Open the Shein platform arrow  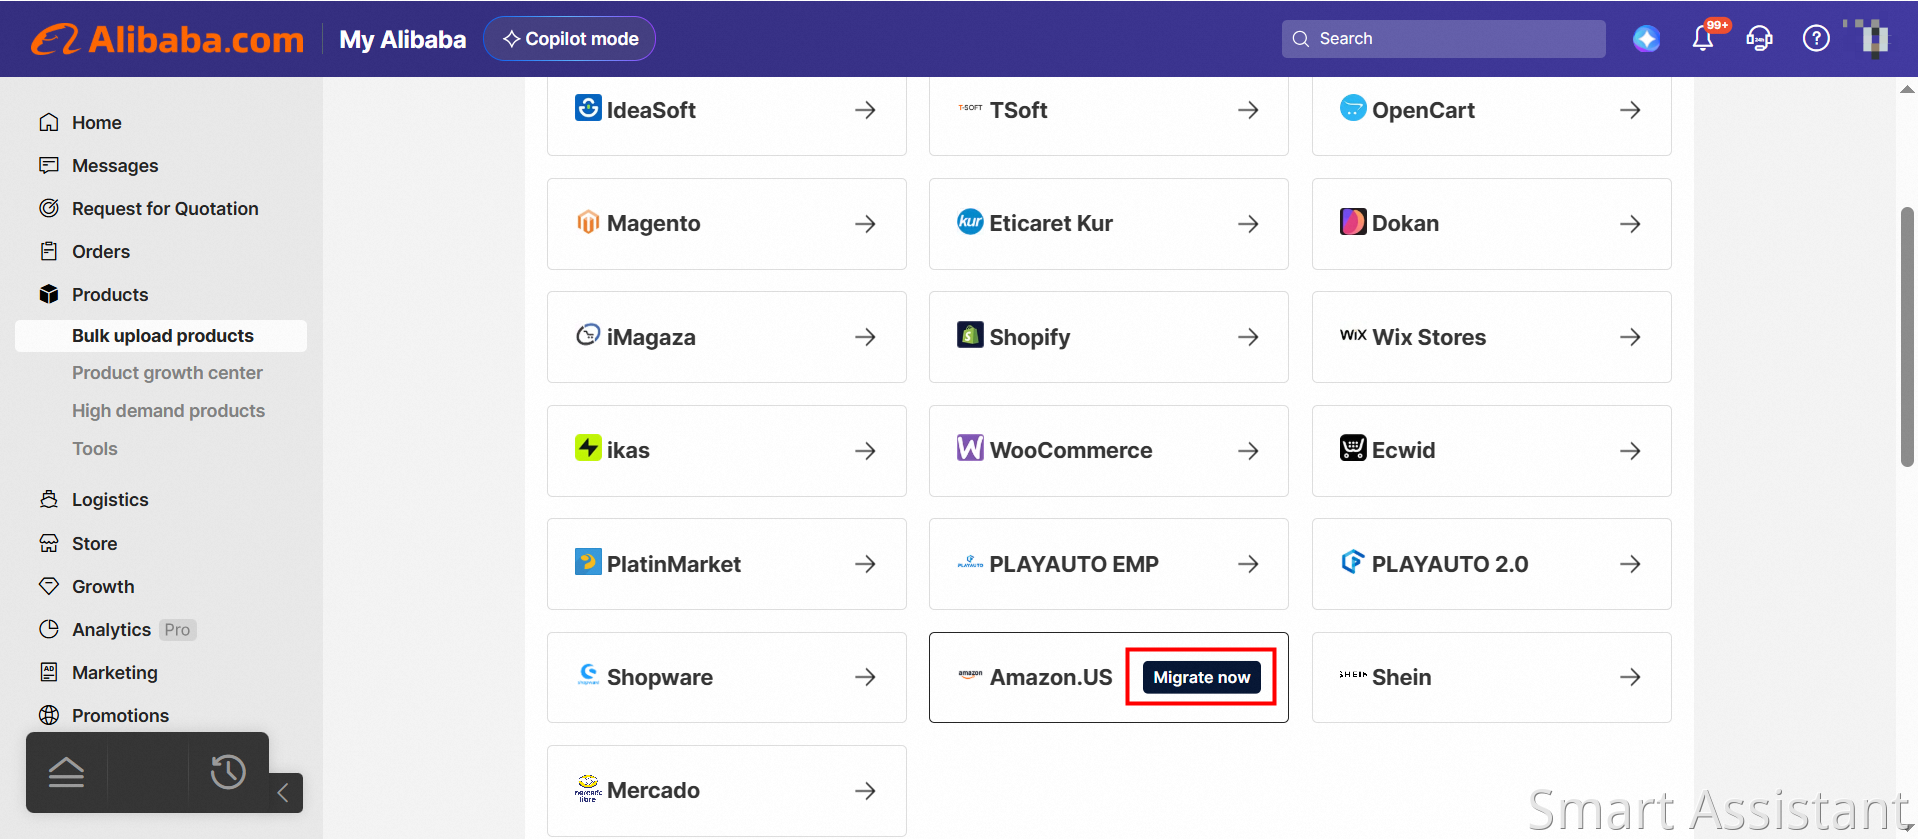1630,677
